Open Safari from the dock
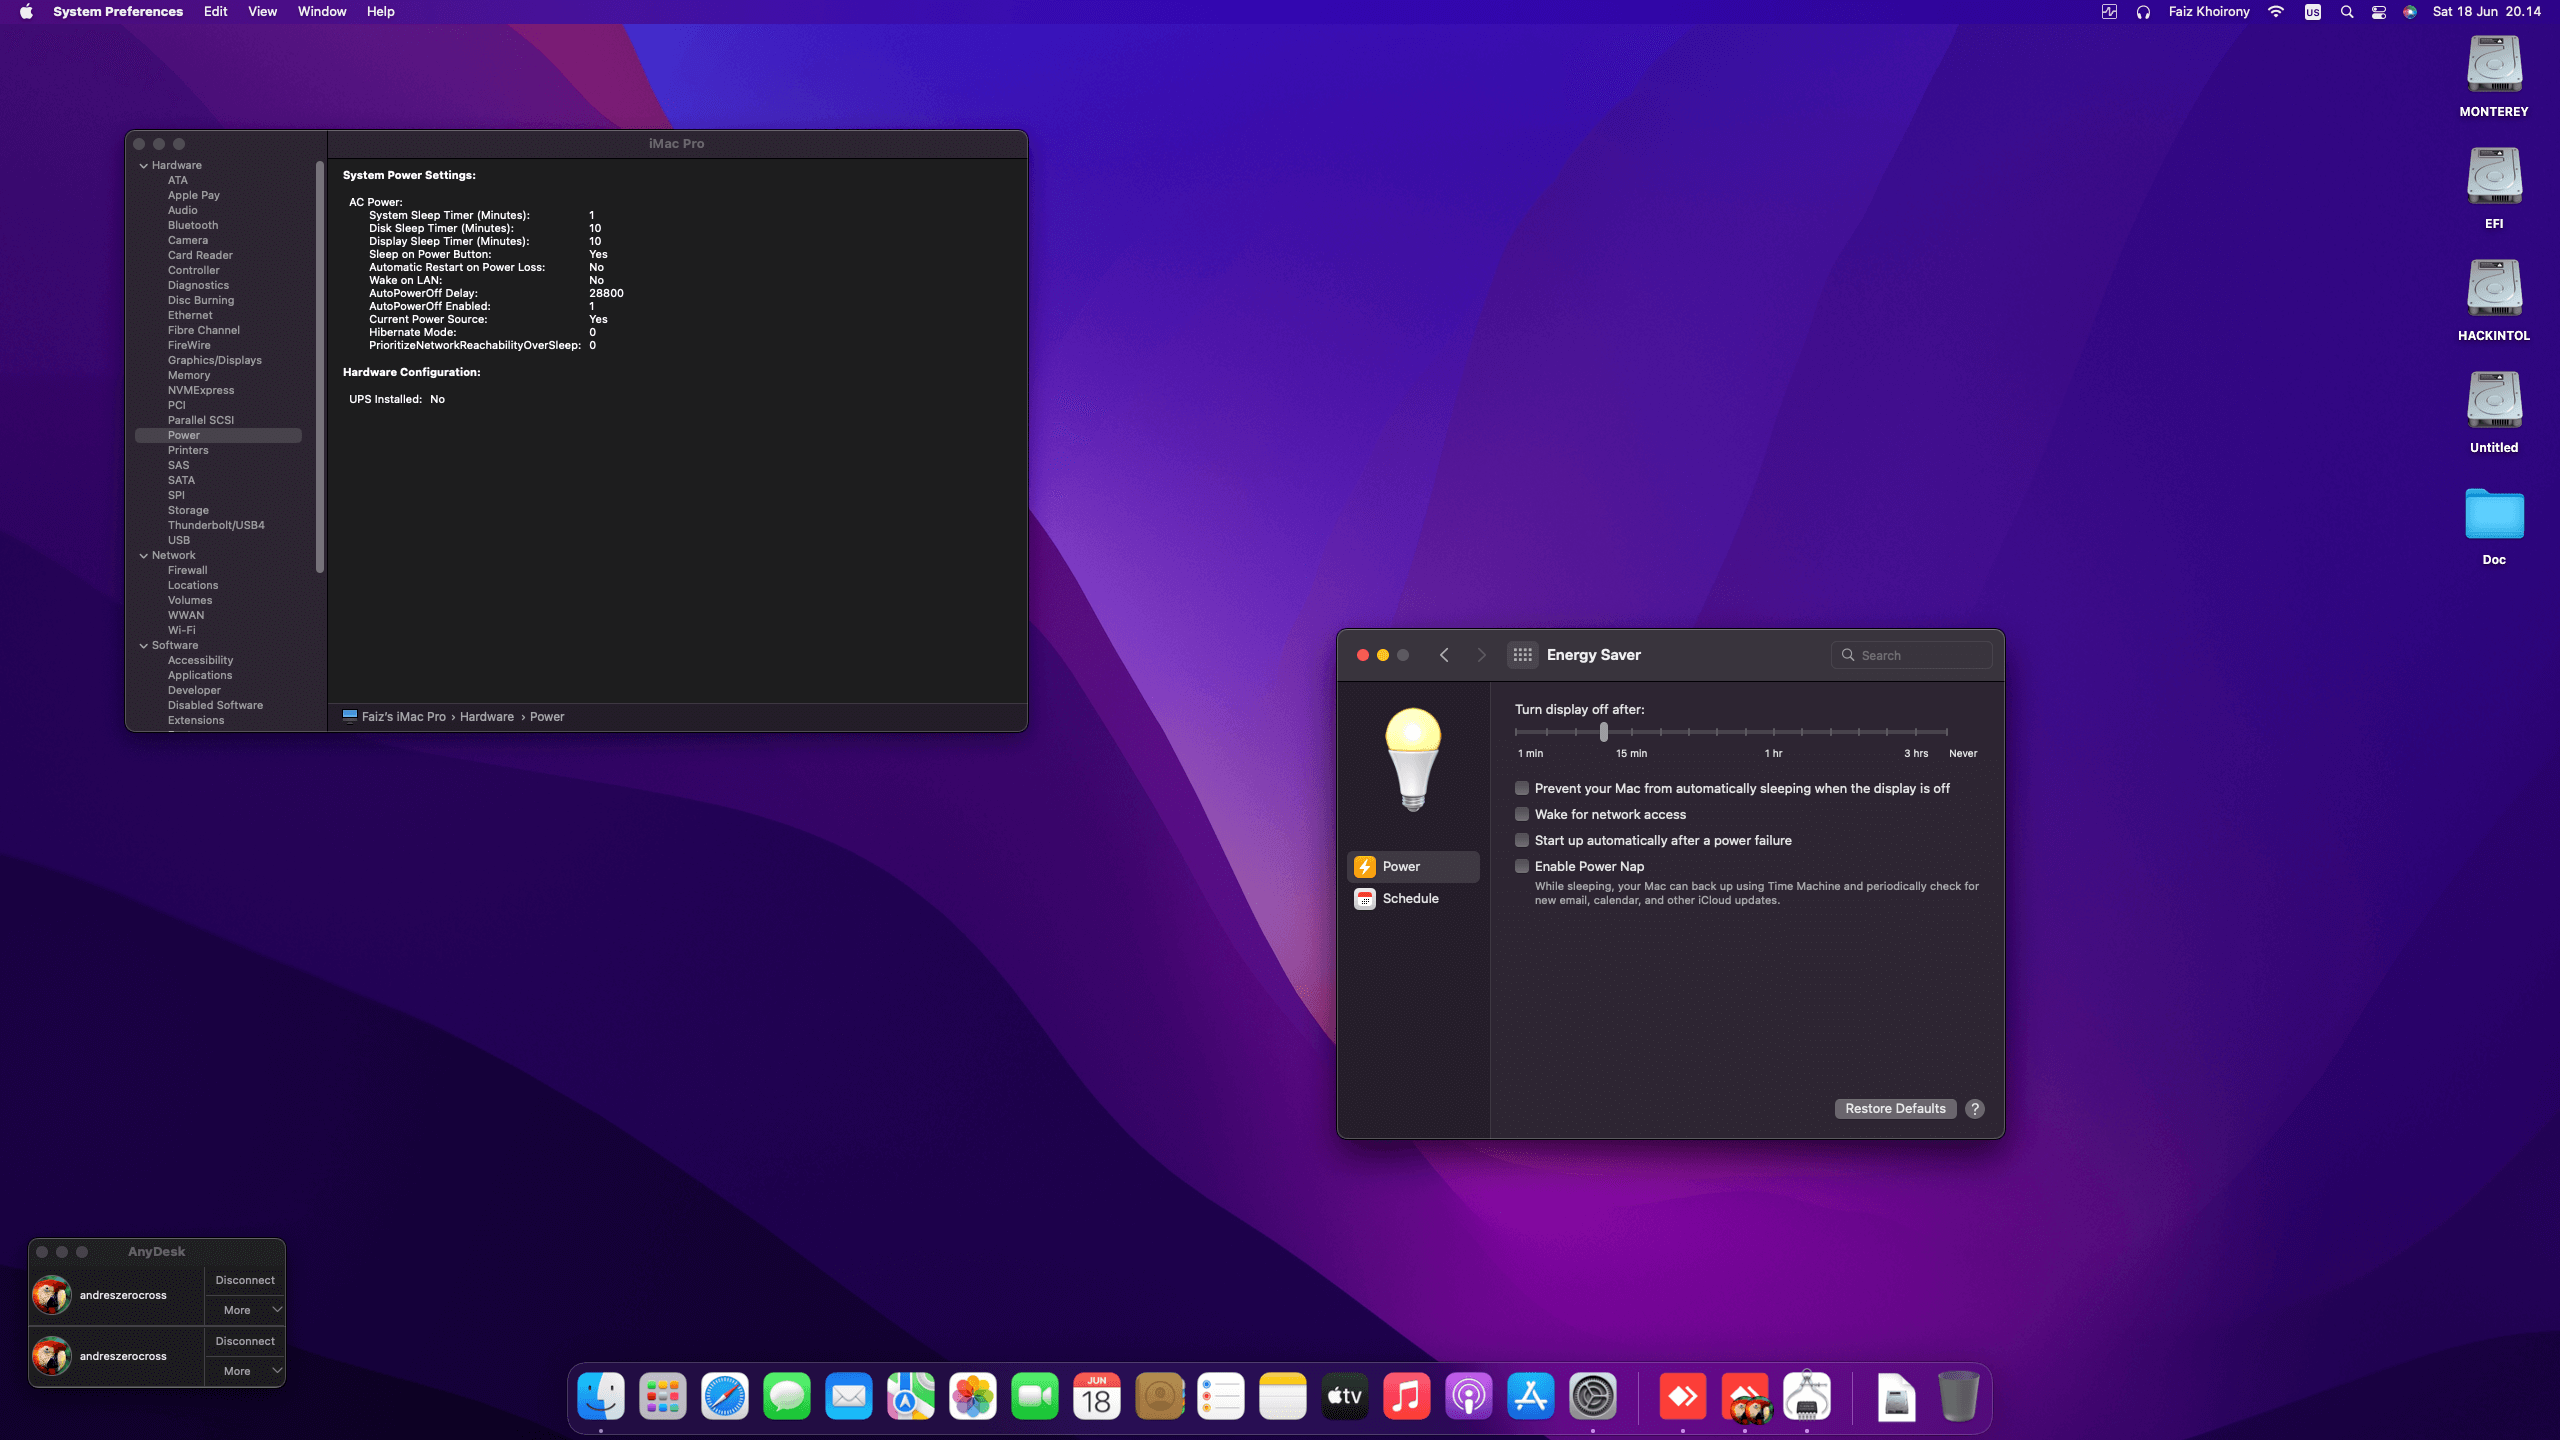 point(724,1396)
